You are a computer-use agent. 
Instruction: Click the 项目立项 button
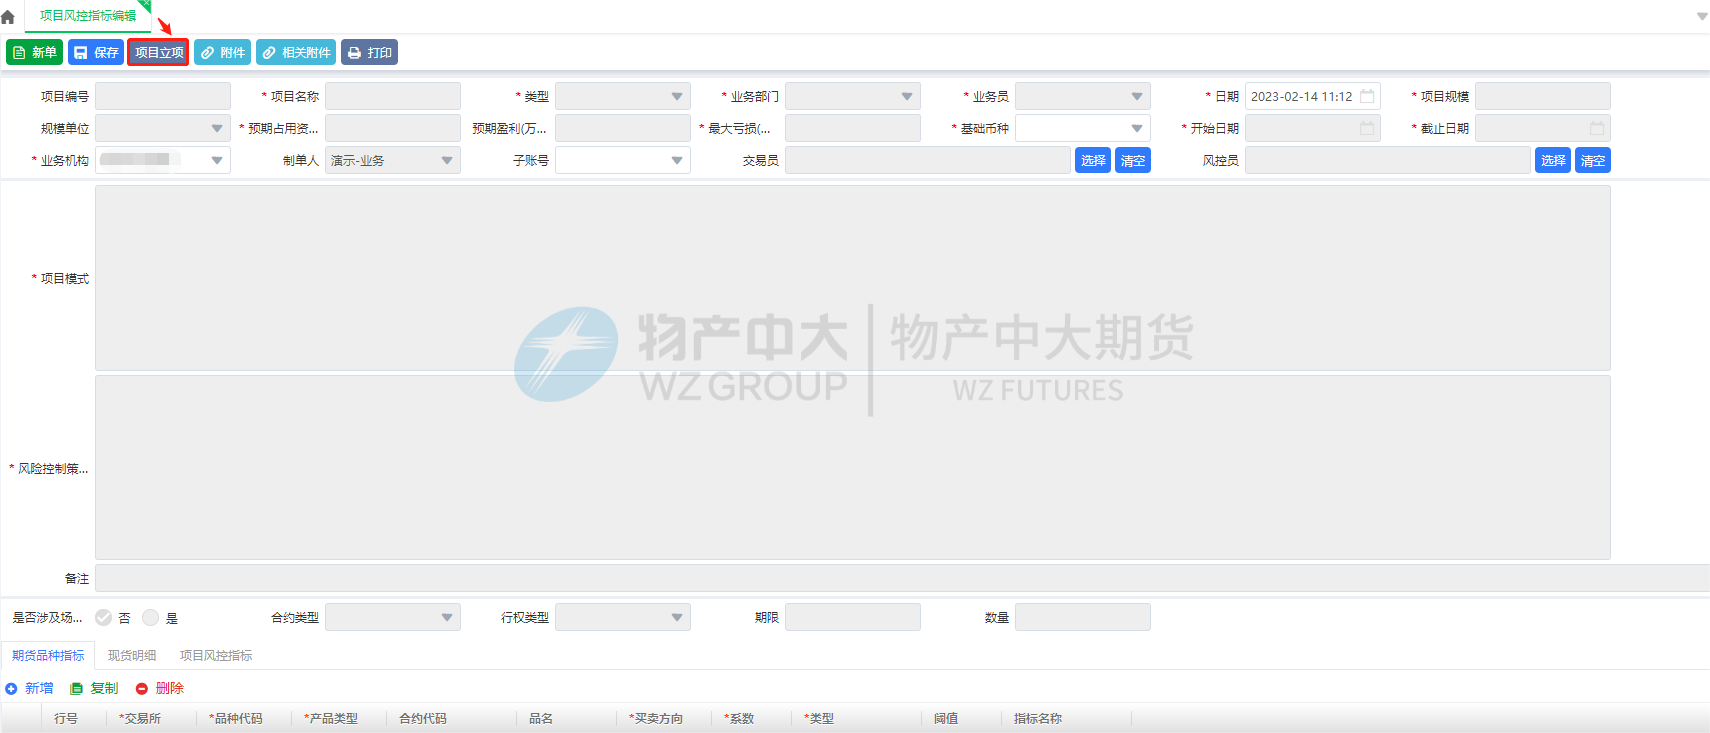point(158,52)
